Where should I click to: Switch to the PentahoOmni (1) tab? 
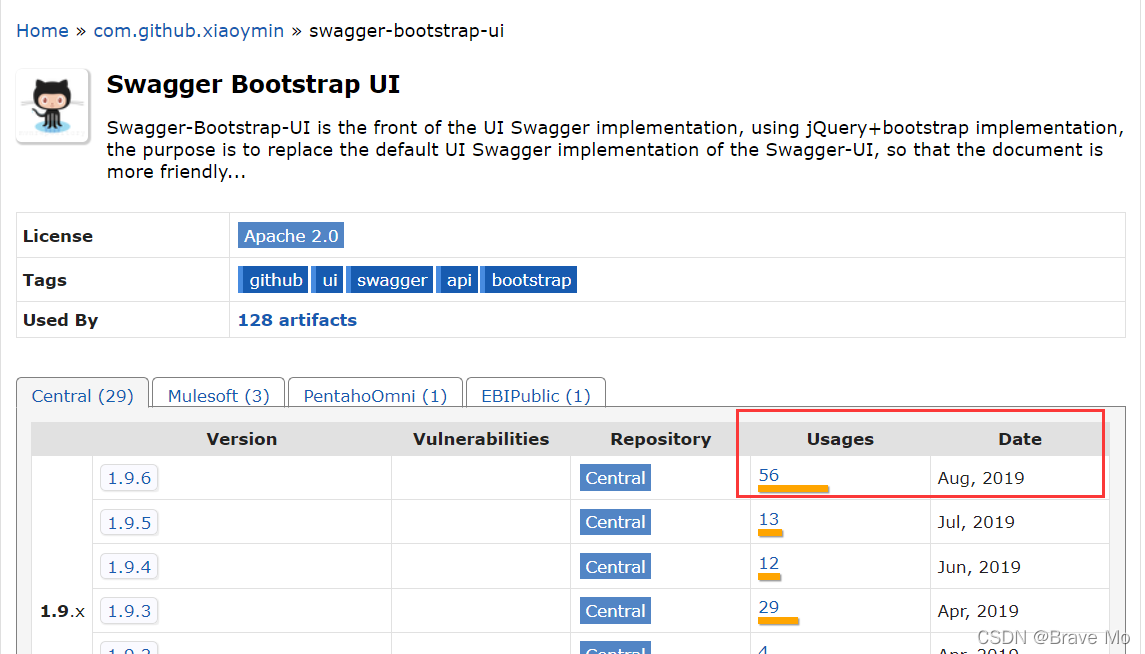(375, 396)
